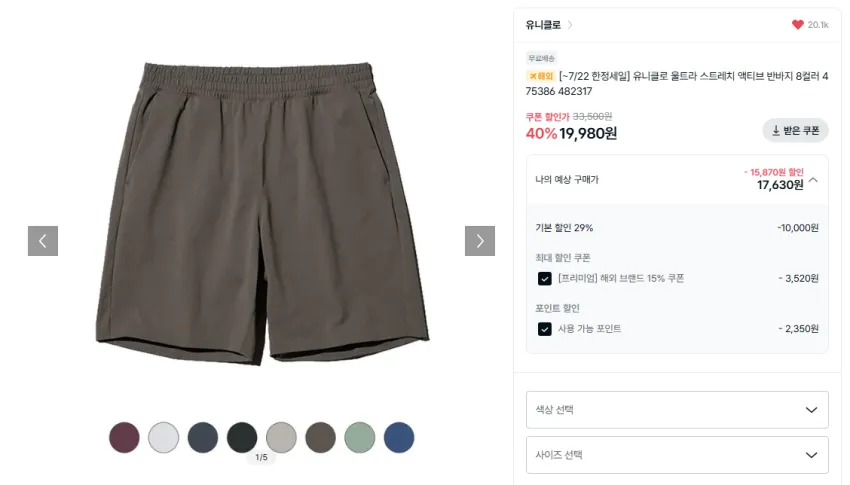Open the 색상 선택 dropdown
The width and height of the screenshot is (850, 485).
pos(677,410)
